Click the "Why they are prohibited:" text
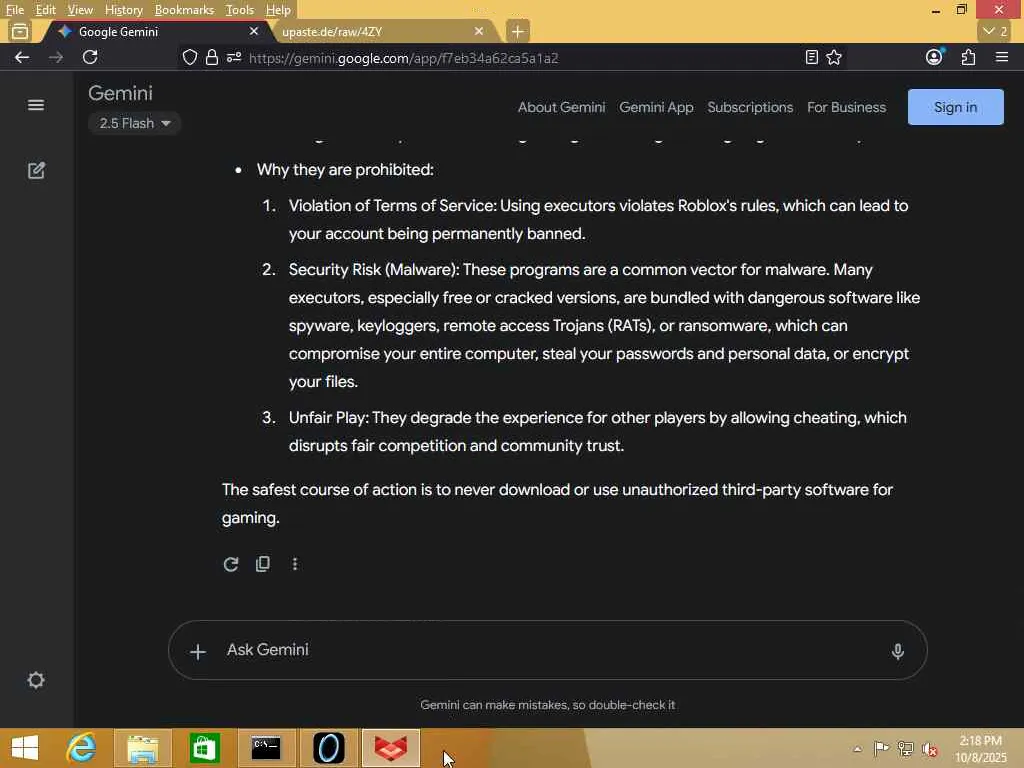1024x768 pixels. point(345,170)
